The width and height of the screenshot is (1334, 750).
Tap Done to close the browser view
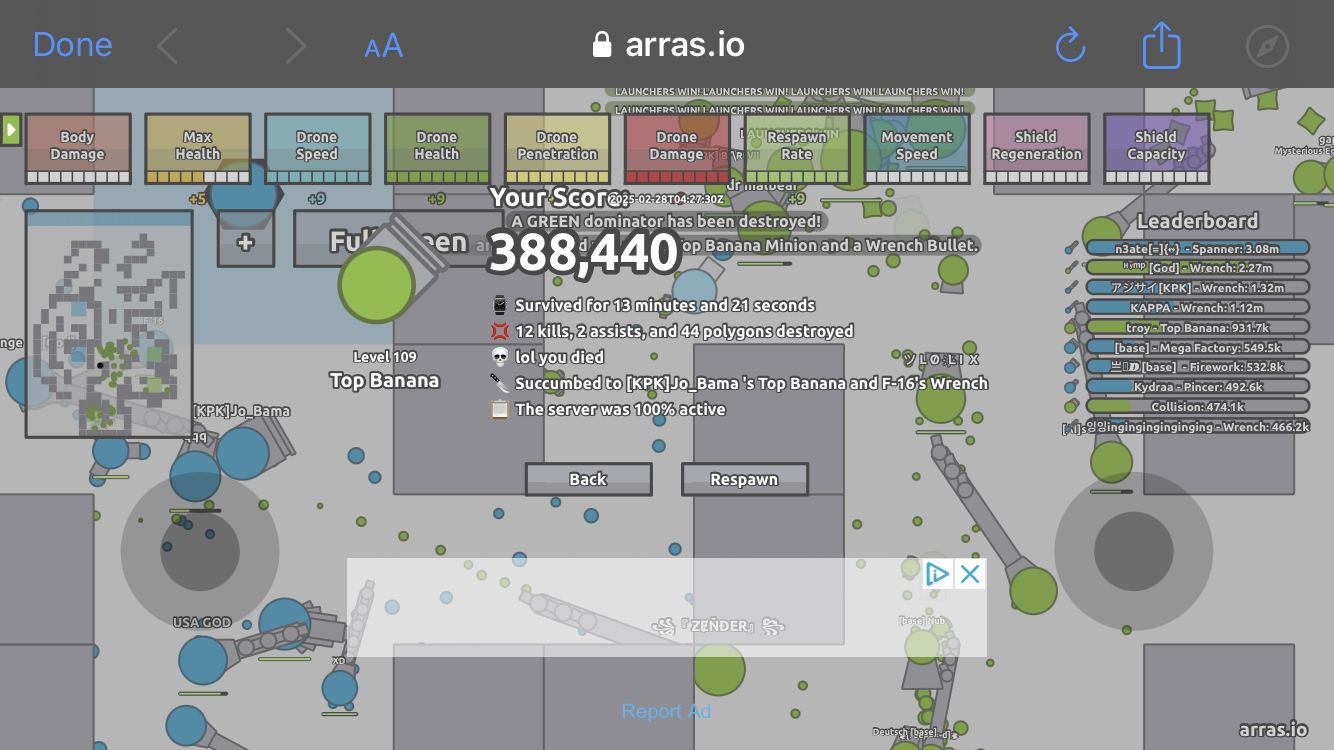click(x=72, y=45)
